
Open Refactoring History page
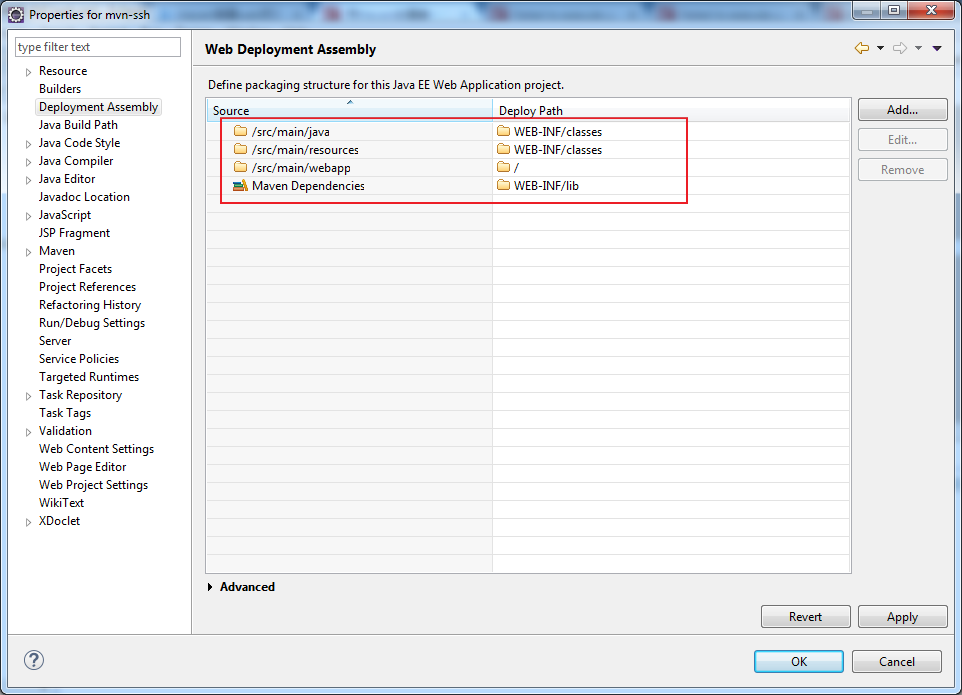coord(90,305)
